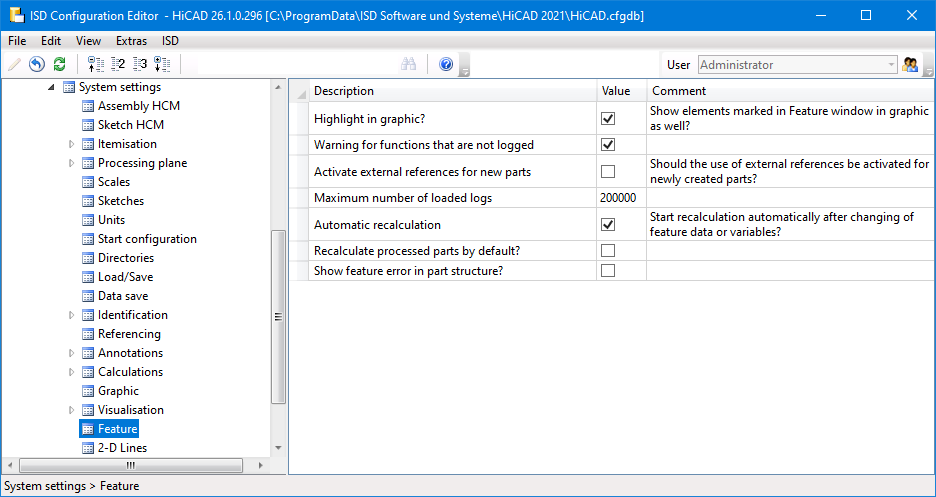Enable Activate external references for new parts

coord(608,172)
